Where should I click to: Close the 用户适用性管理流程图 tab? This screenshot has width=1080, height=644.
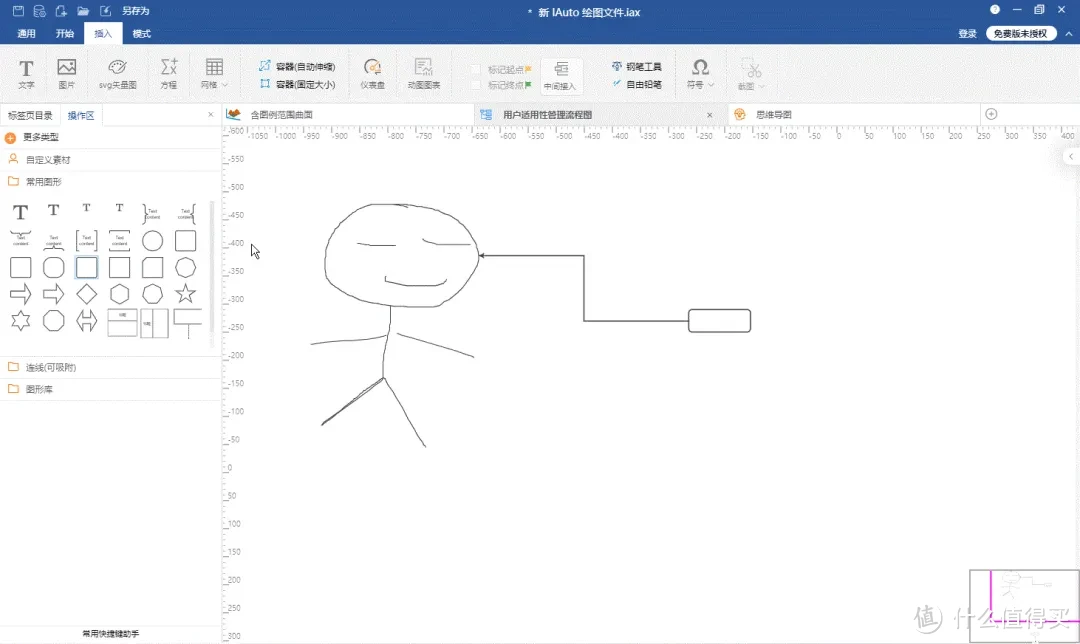click(709, 115)
